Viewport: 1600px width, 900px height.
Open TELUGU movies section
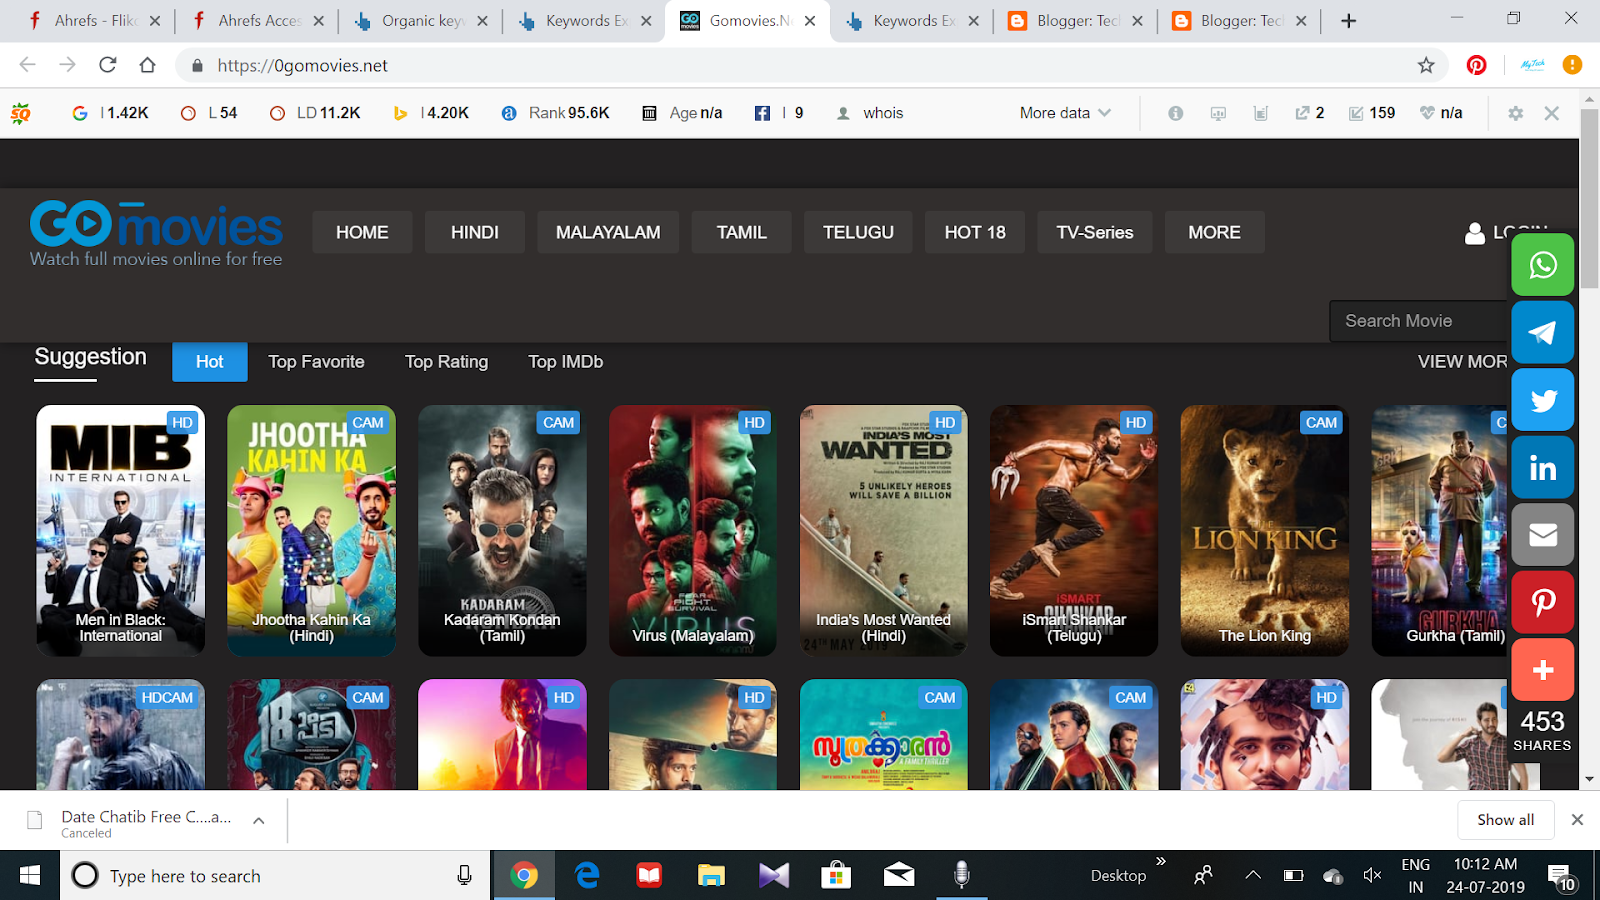tap(858, 232)
